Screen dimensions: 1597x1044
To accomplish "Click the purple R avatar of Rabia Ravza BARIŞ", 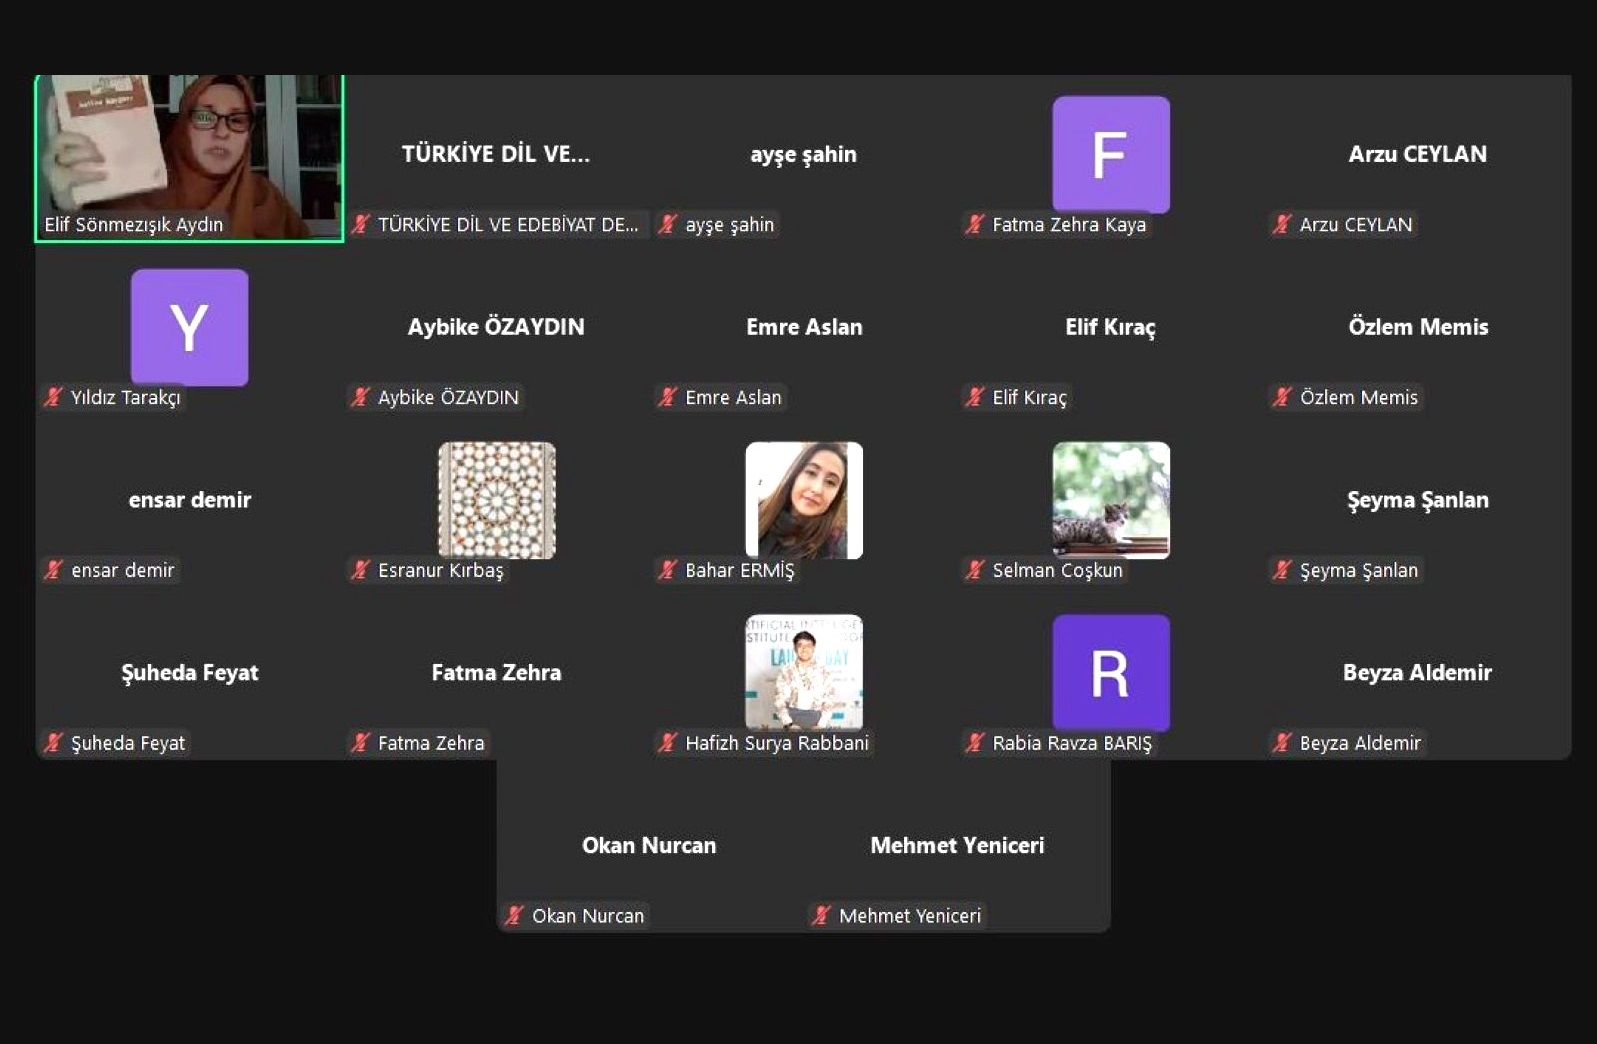I will click(1110, 672).
